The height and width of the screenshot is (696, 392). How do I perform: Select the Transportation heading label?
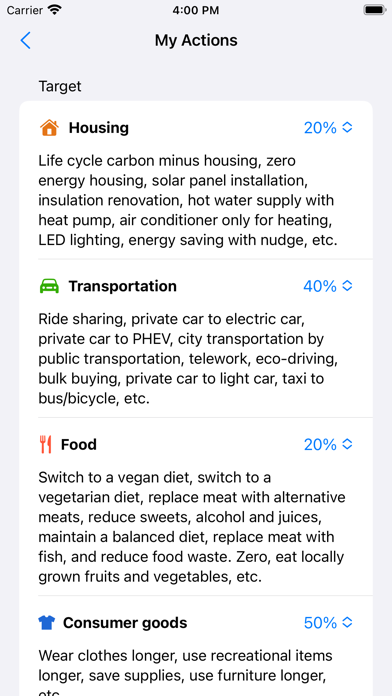pos(123,286)
